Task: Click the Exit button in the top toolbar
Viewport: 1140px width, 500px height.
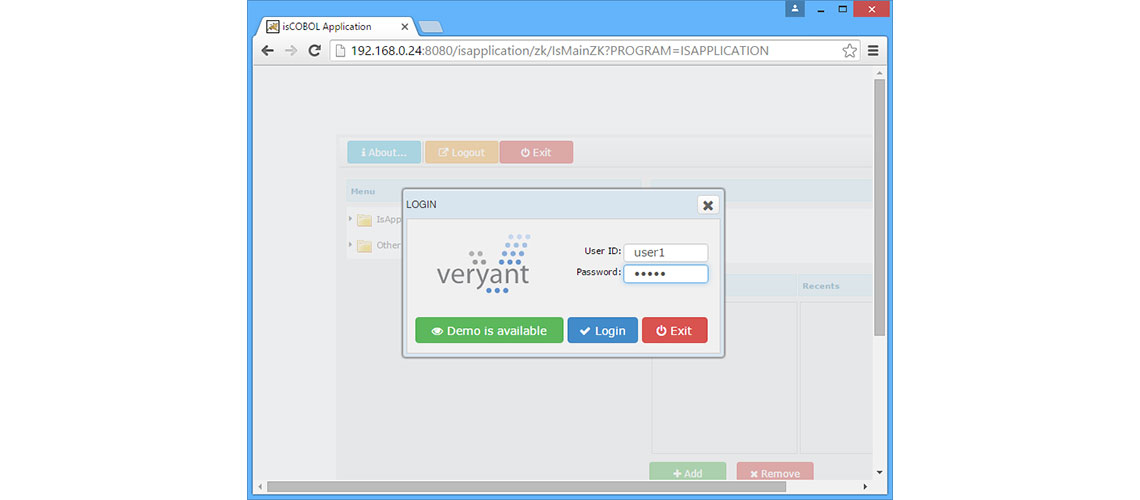Action: coord(537,153)
